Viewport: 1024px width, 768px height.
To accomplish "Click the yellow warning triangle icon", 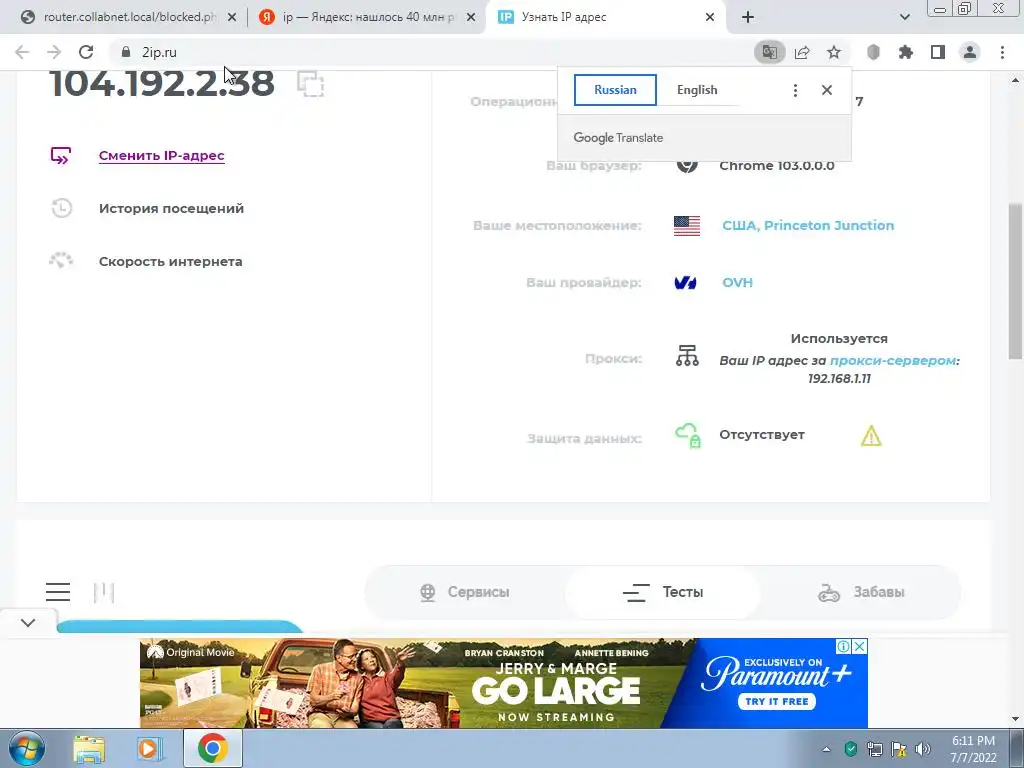I will (871, 436).
